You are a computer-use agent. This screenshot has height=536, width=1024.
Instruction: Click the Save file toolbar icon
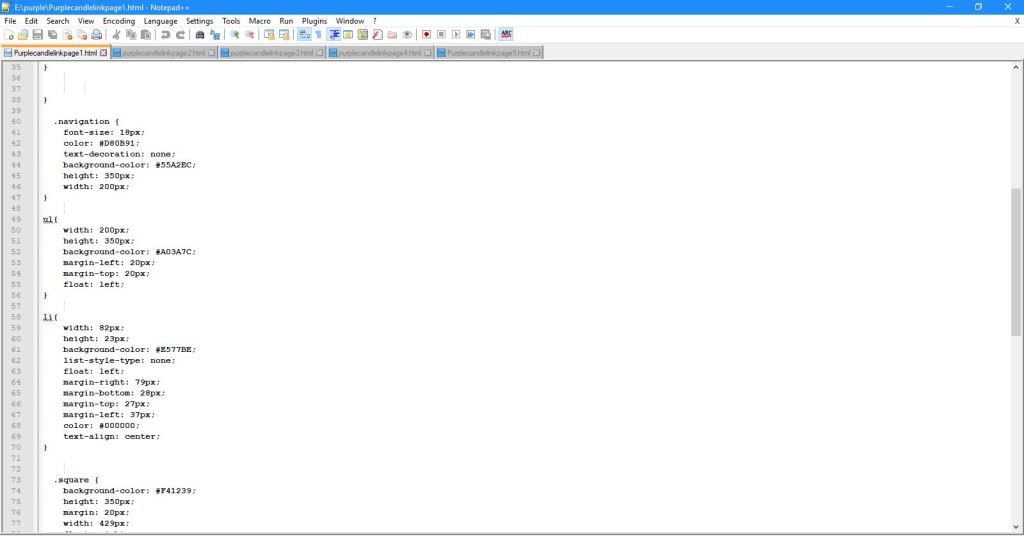tap(37, 34)
